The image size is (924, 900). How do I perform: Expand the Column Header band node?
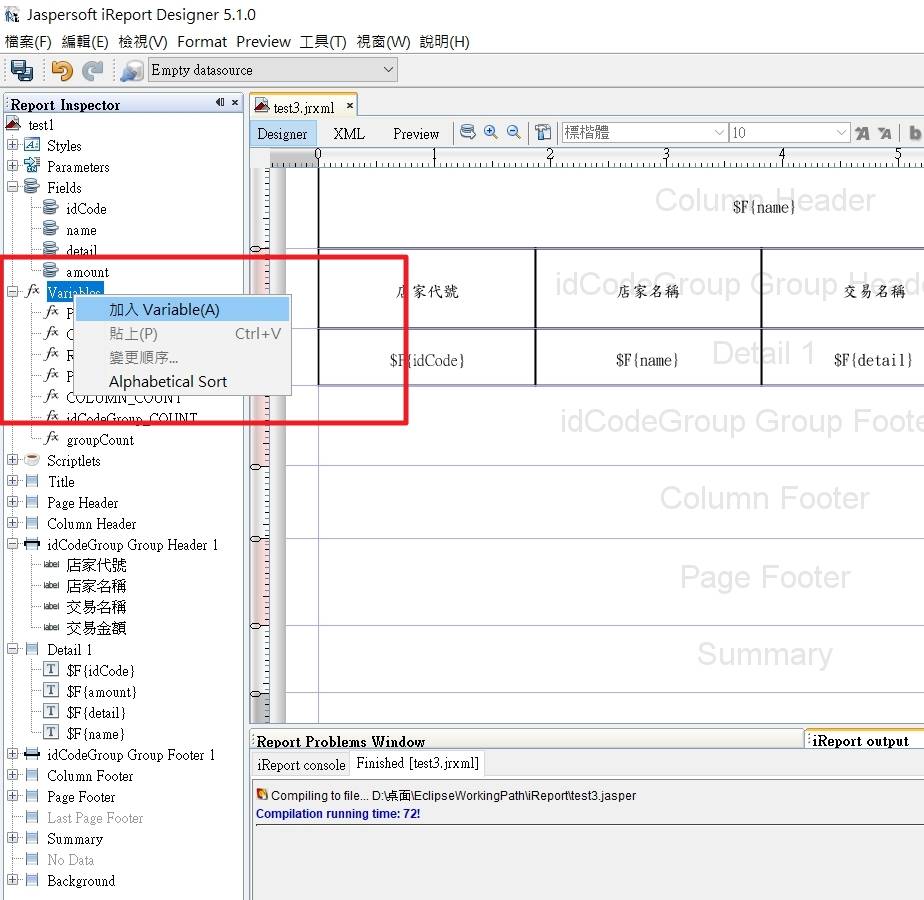(x=12, y=523)
